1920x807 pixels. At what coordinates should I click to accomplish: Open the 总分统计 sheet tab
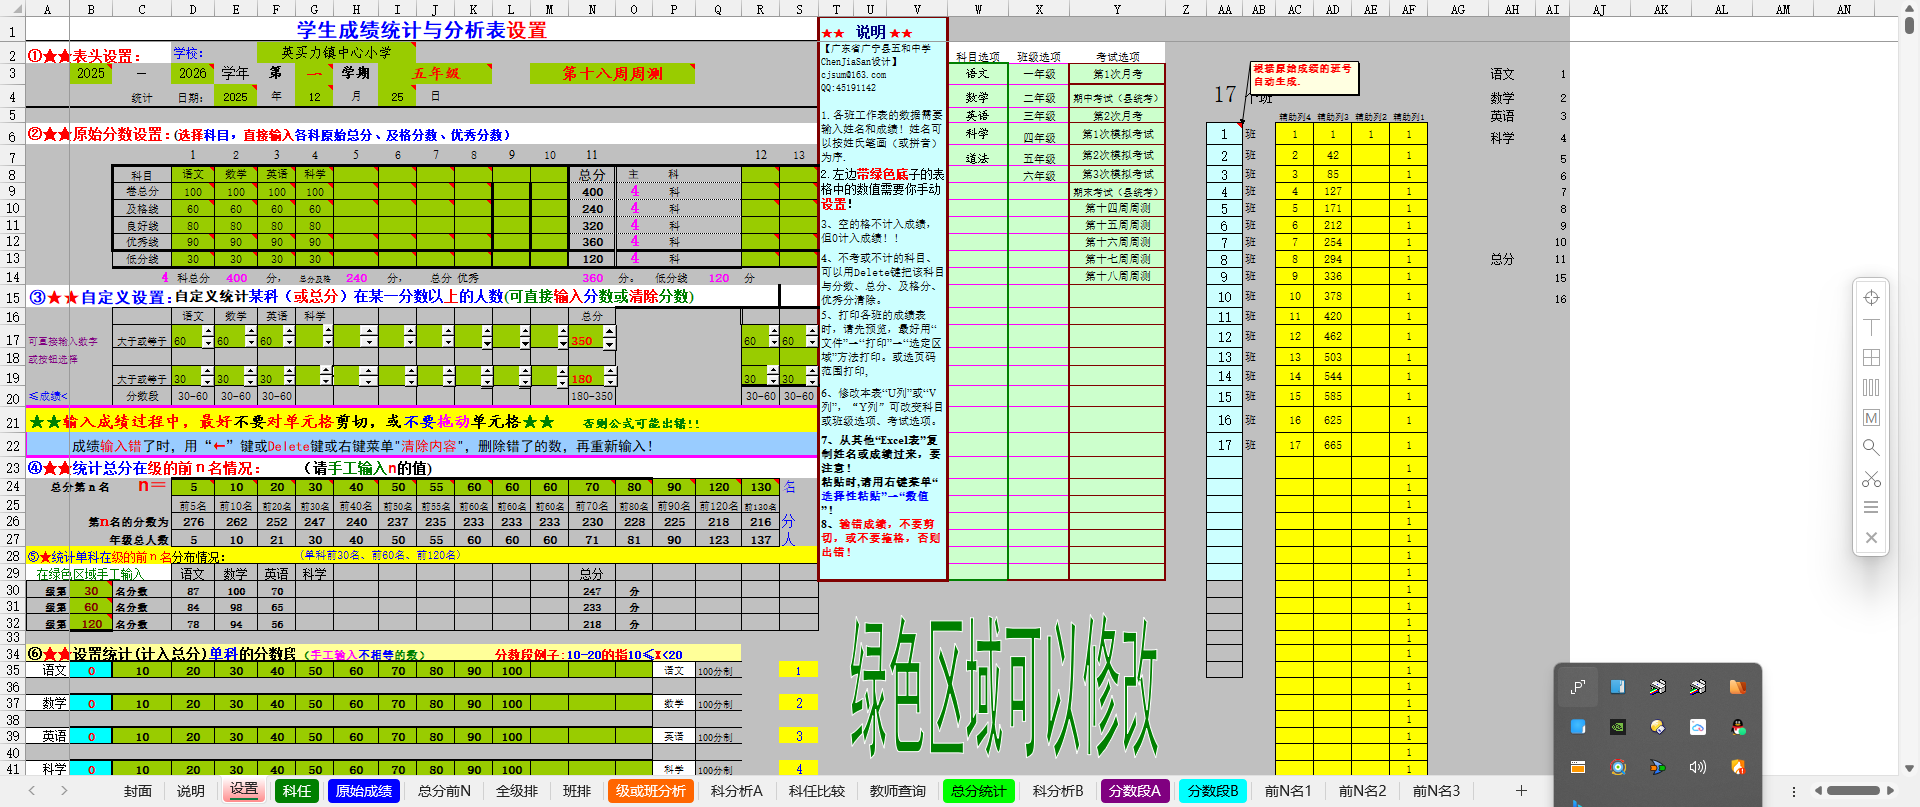(x=978, y=791)
